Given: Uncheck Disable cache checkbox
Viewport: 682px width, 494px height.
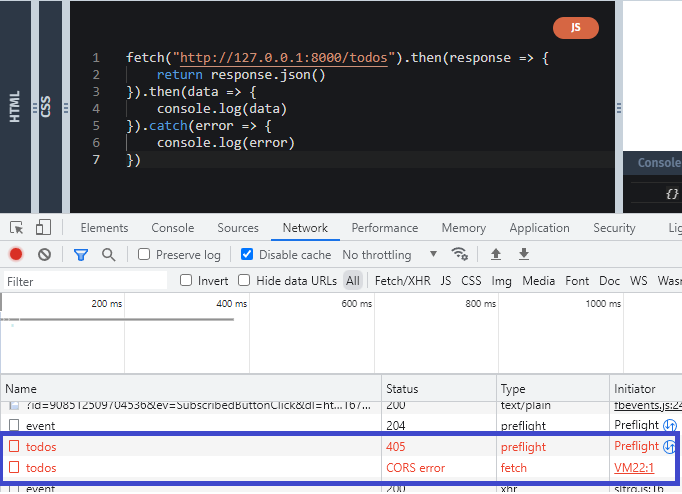Looking at the screenshot, I should pos(247,254).
